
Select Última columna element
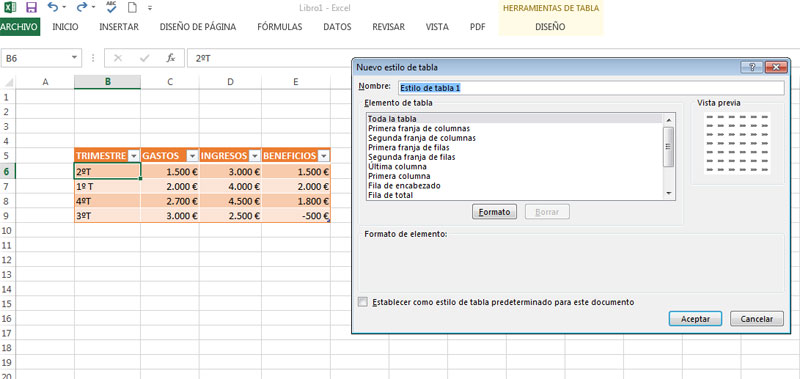pos(515,167)
